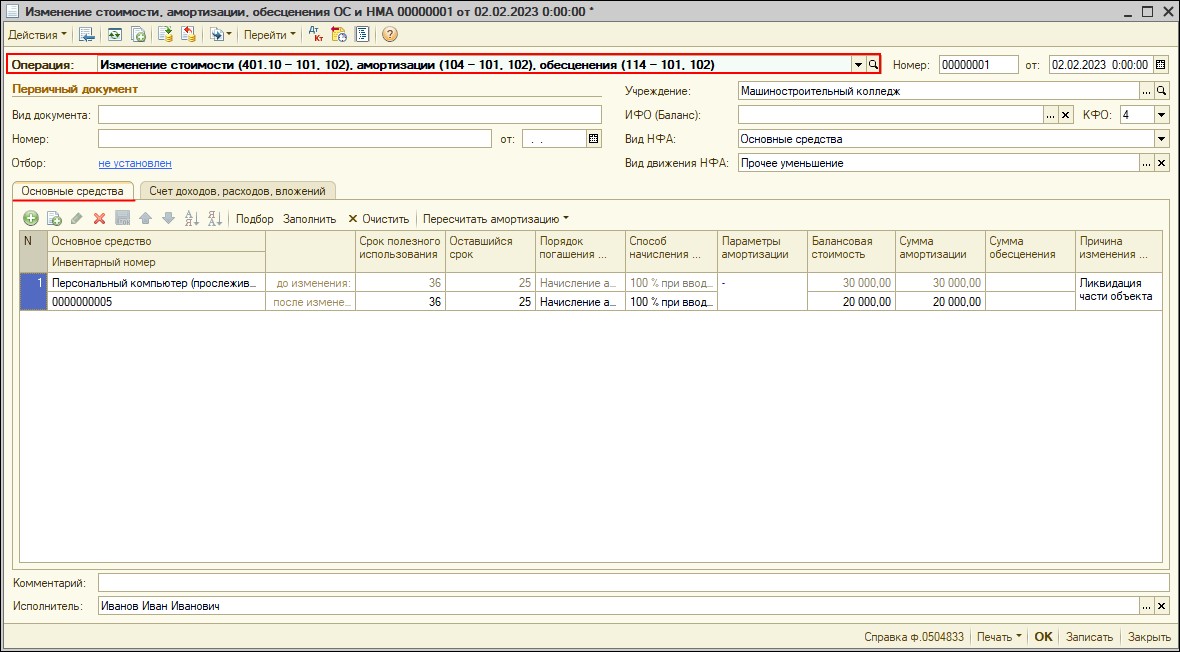Viewport: 1180px width, 652px height.
Task: Expand the КФО dropdown
Action: (x=1160, y=115)
